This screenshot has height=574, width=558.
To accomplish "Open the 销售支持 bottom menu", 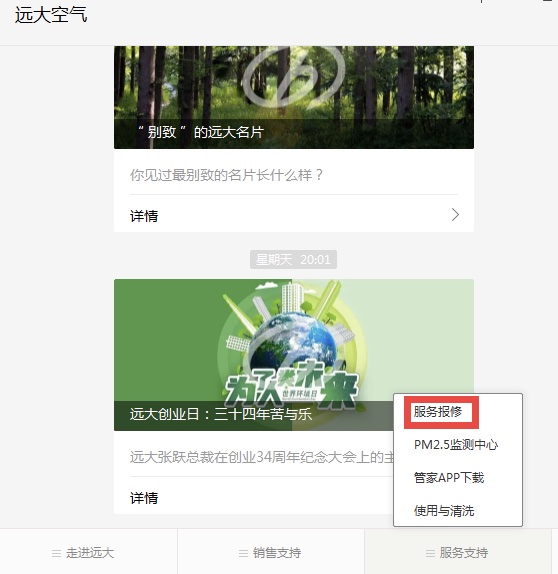I will (x=271, y=552).
